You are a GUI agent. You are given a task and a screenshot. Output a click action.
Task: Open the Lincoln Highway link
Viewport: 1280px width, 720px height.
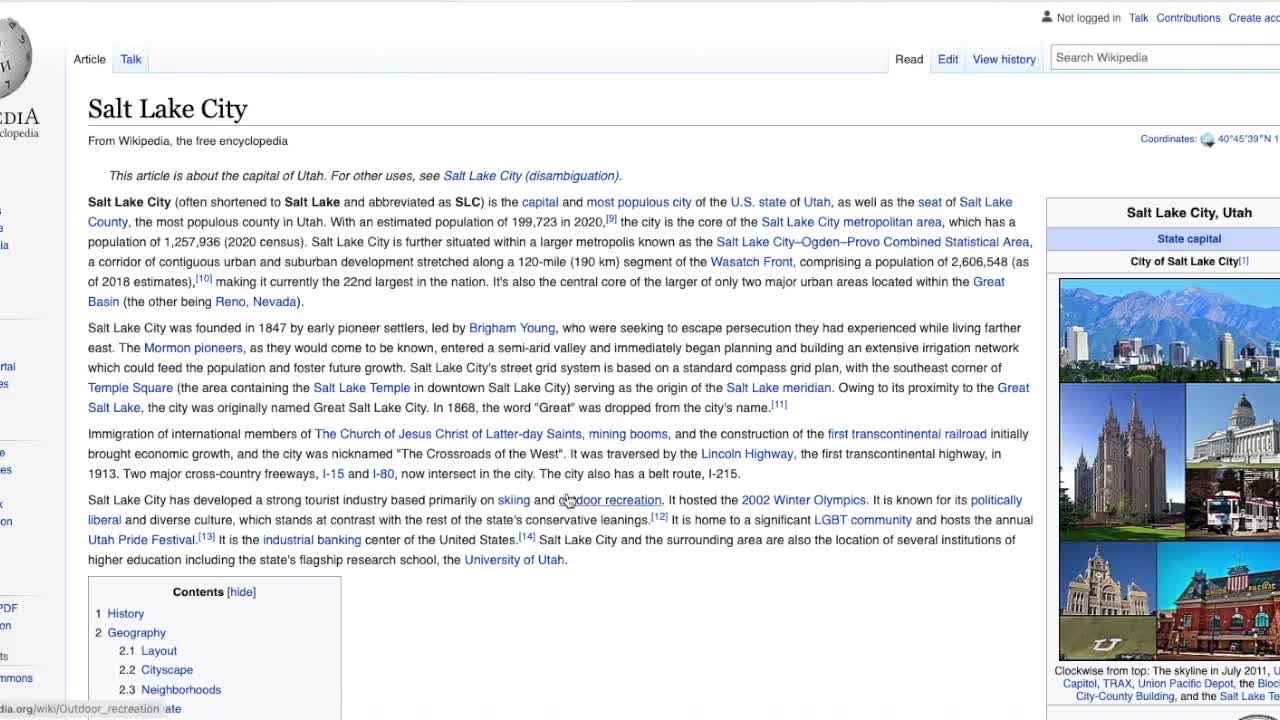point(747,454)
